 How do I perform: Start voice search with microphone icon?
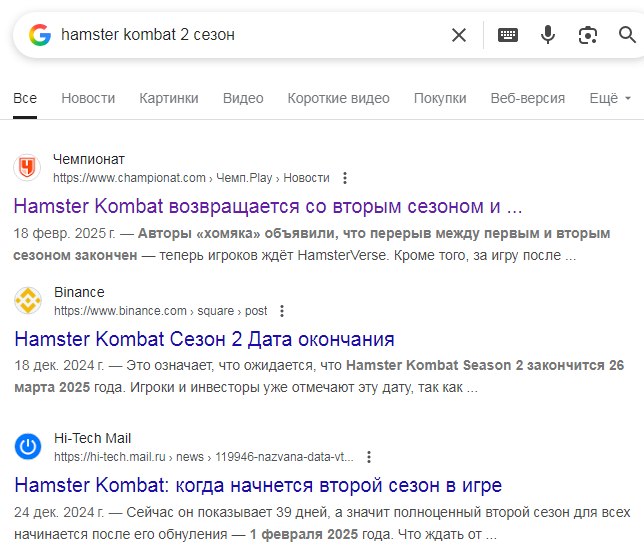pyautogui.click(x=547, y=35)
